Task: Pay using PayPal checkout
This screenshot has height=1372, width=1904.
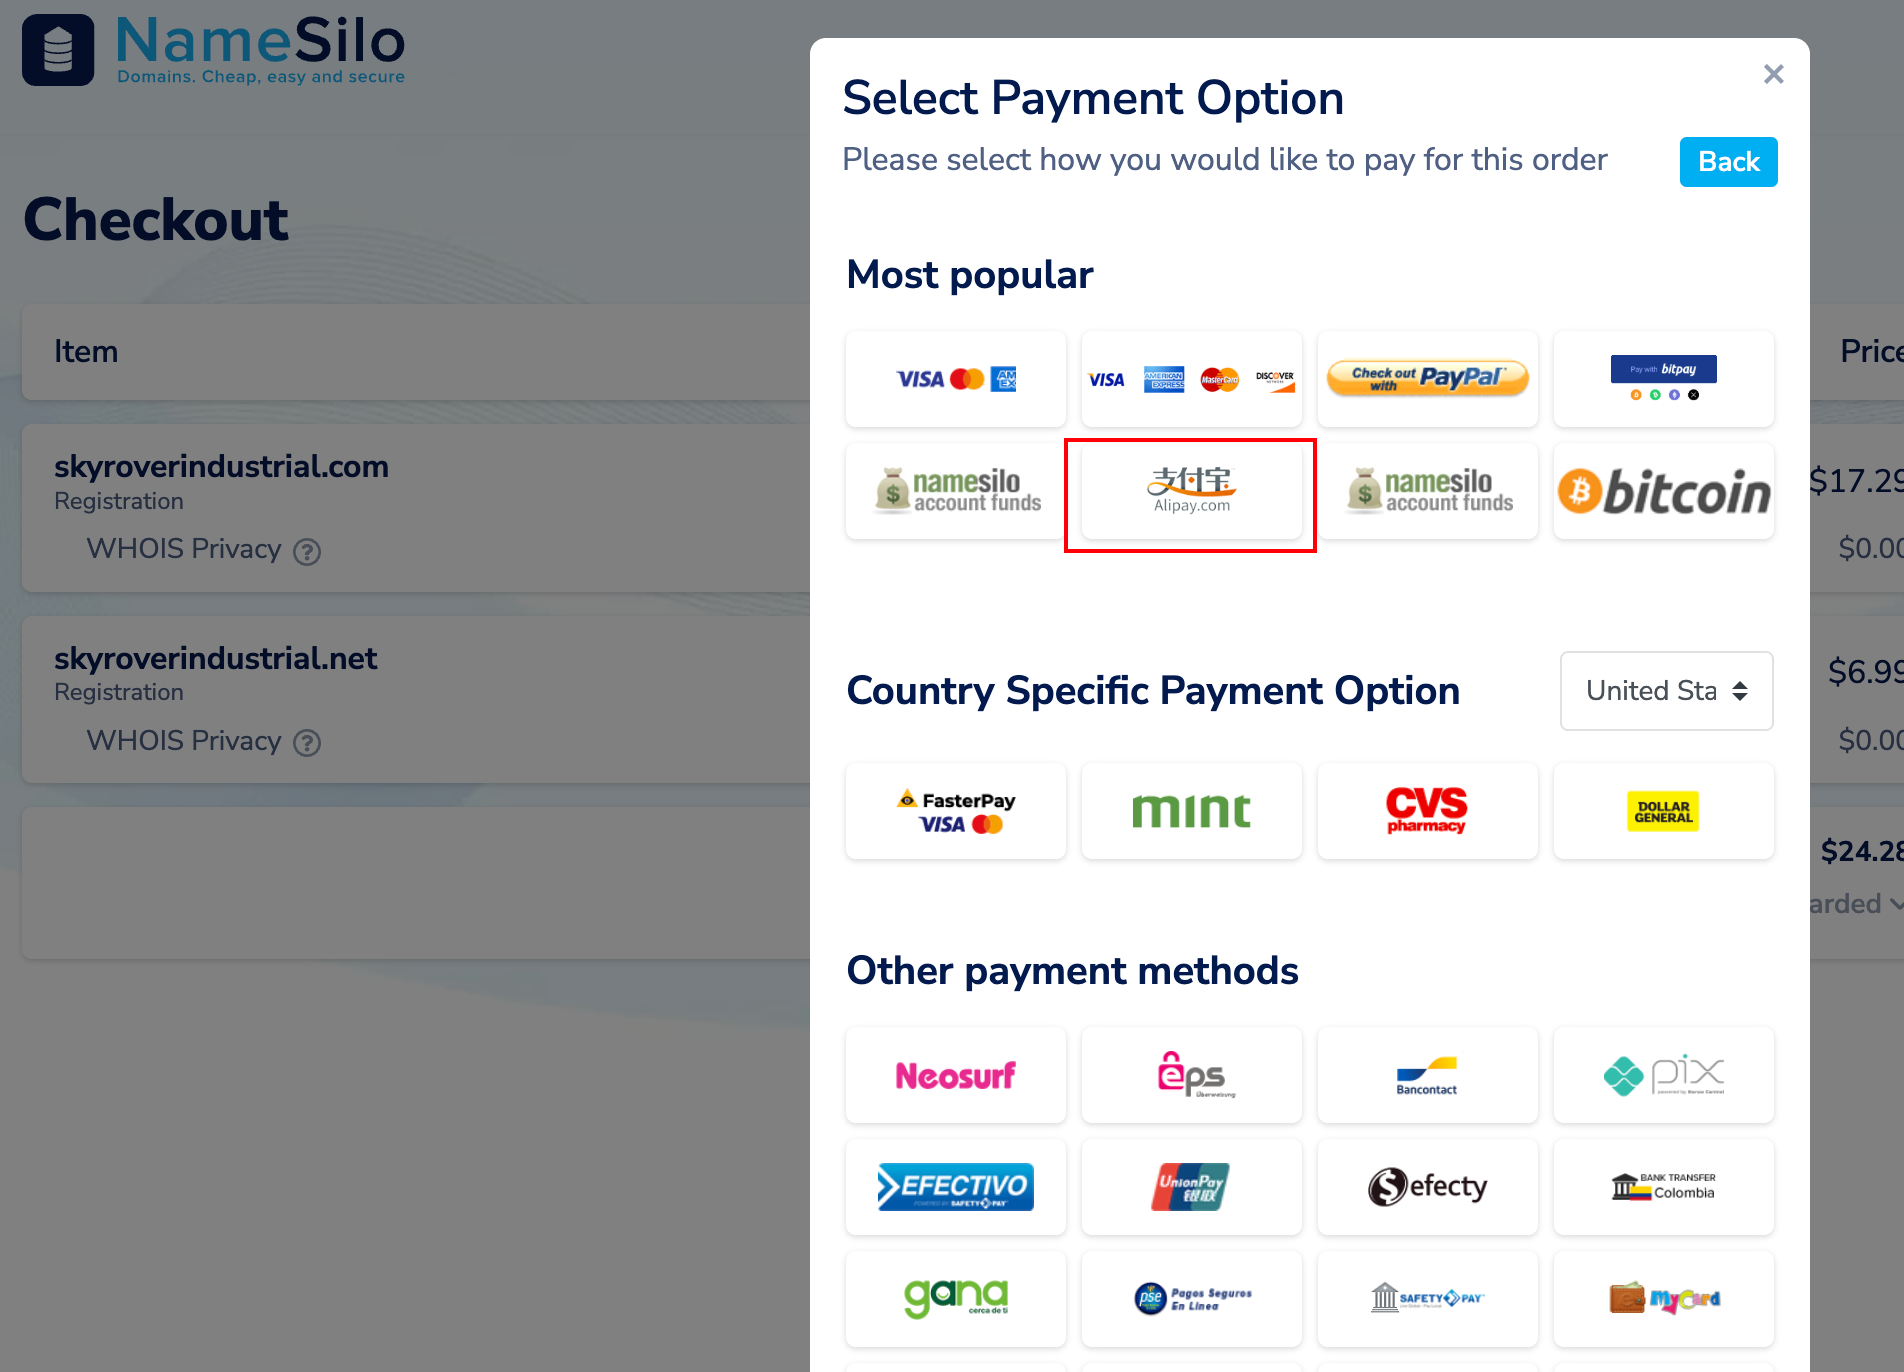Action: pos(1427,379)
